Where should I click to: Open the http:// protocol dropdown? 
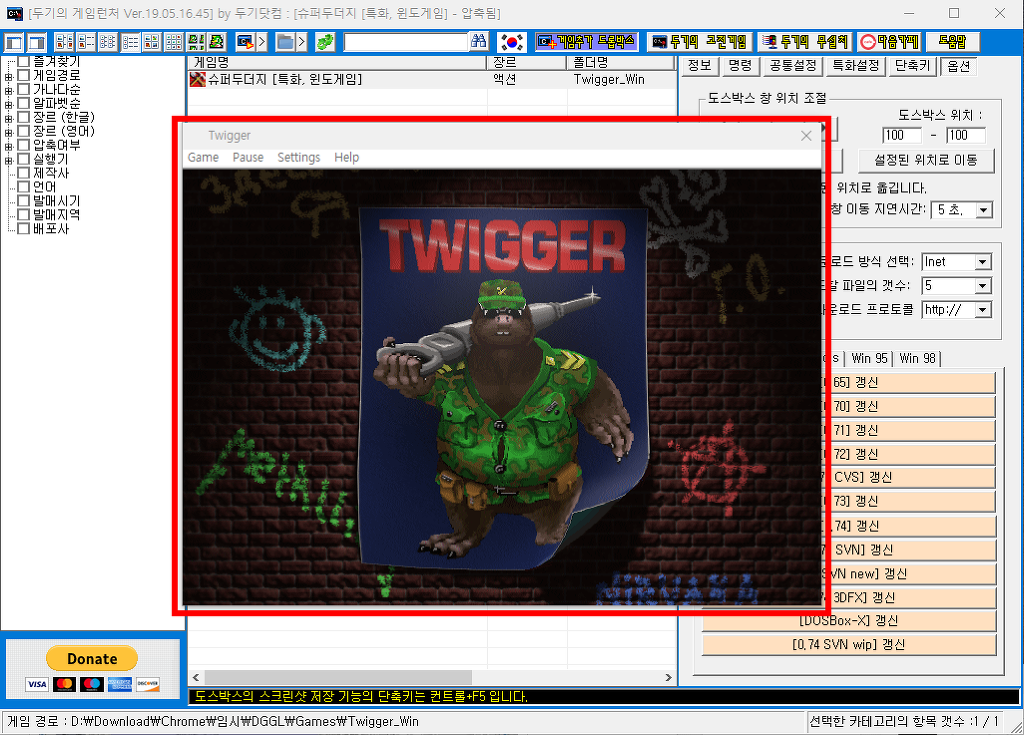point(983,310)
